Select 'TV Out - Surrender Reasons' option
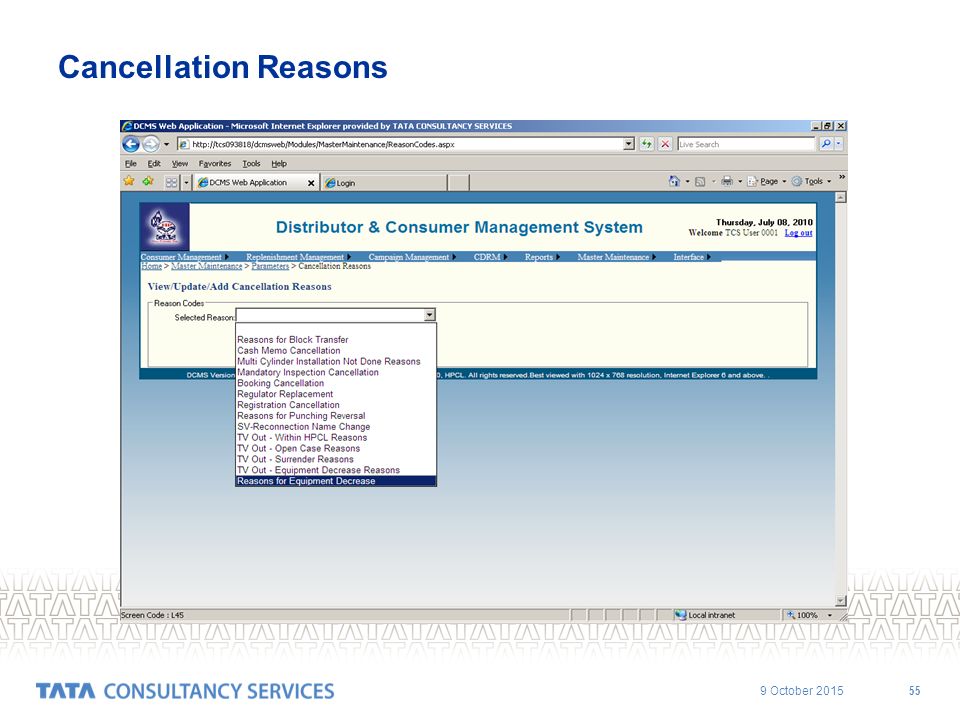960x720 pixels. pyautogui.click(x=336, y=459)
